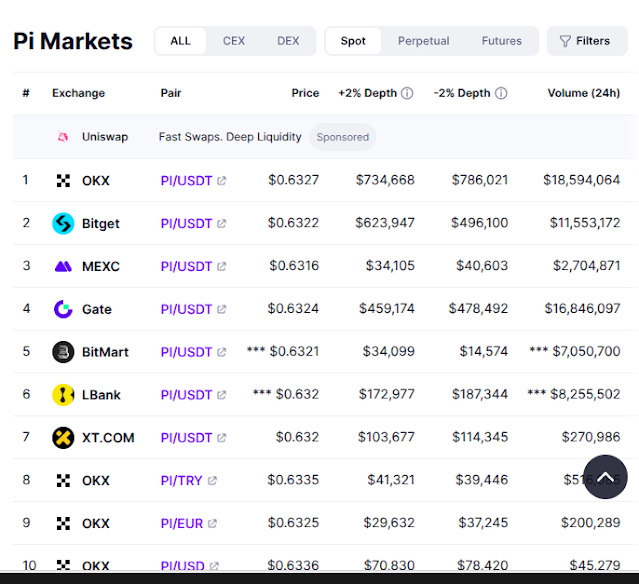Open the OKX PI/TRY pair link
Image resolution: width=639 pixels, height=584 pixels.
[x=189, y=480]
